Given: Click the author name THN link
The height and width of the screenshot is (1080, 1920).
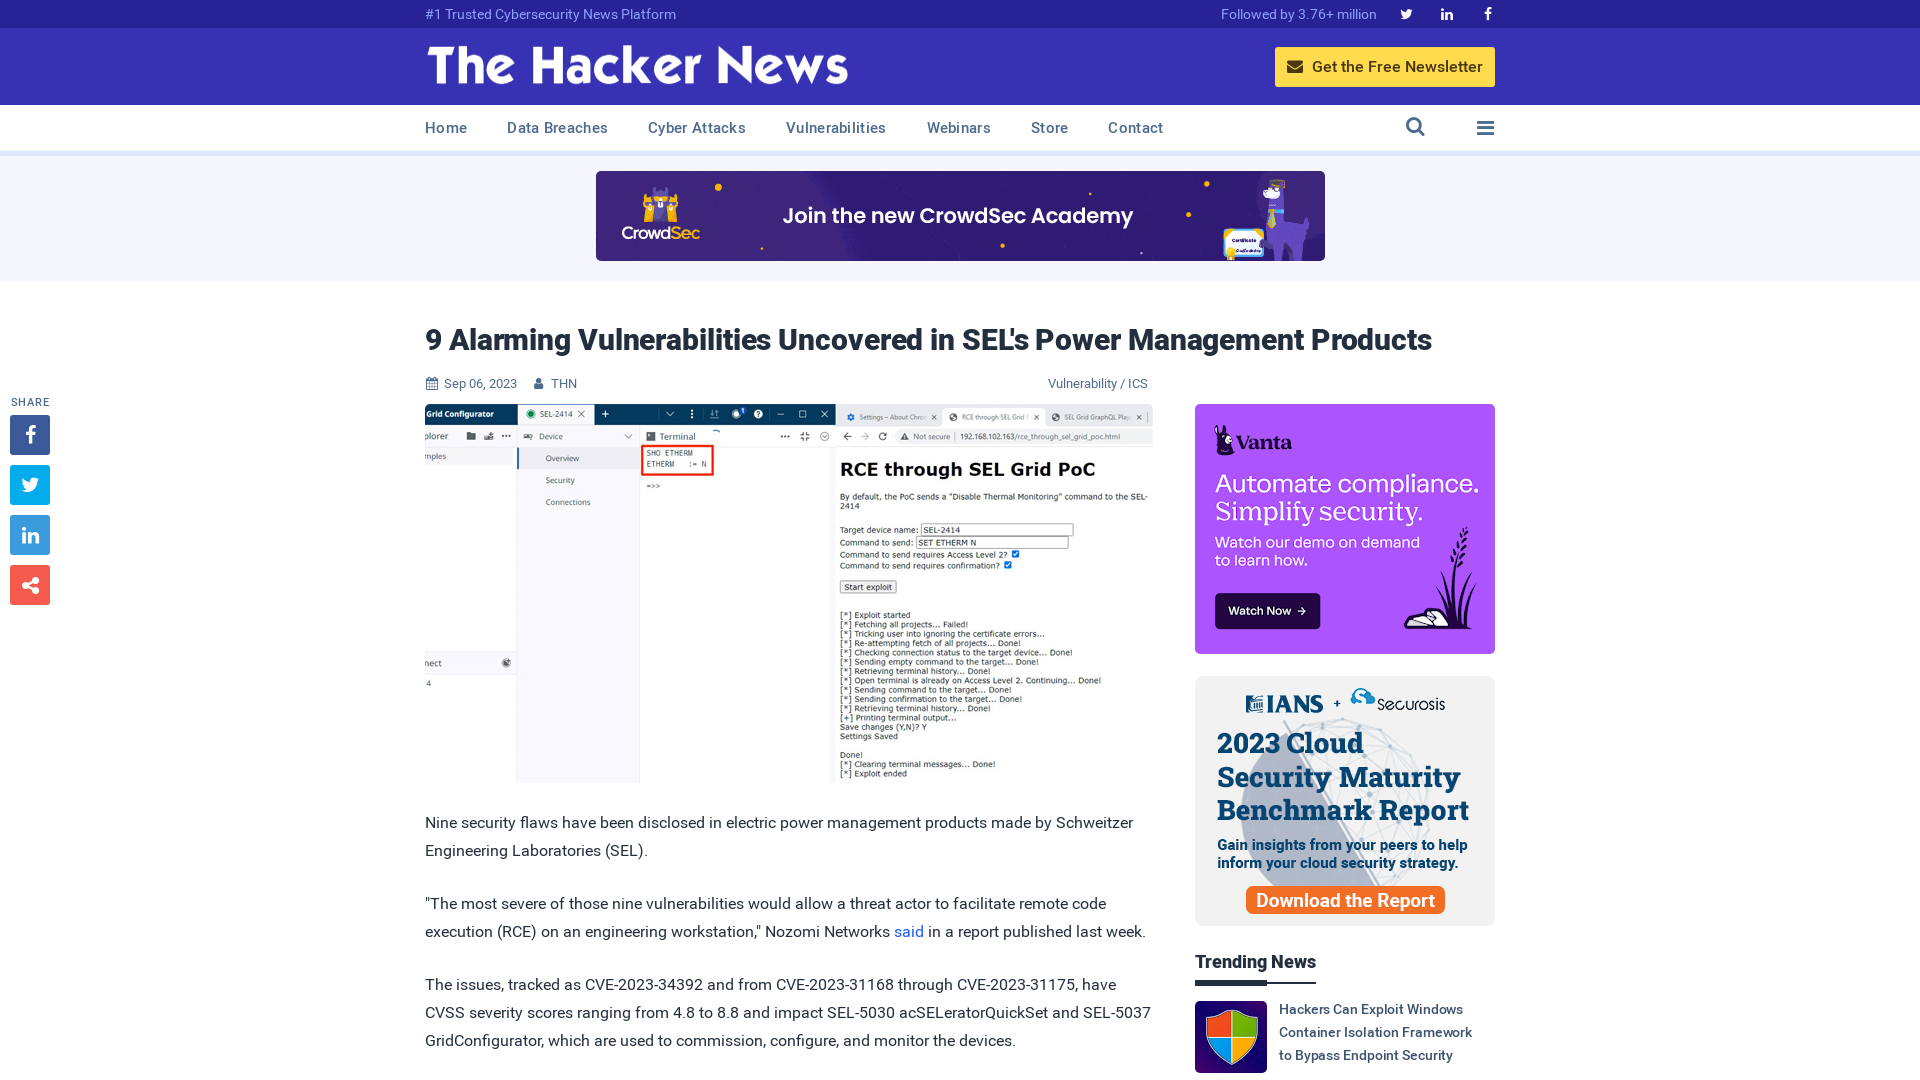Looking at the screenshot, I should pos(563,382).
